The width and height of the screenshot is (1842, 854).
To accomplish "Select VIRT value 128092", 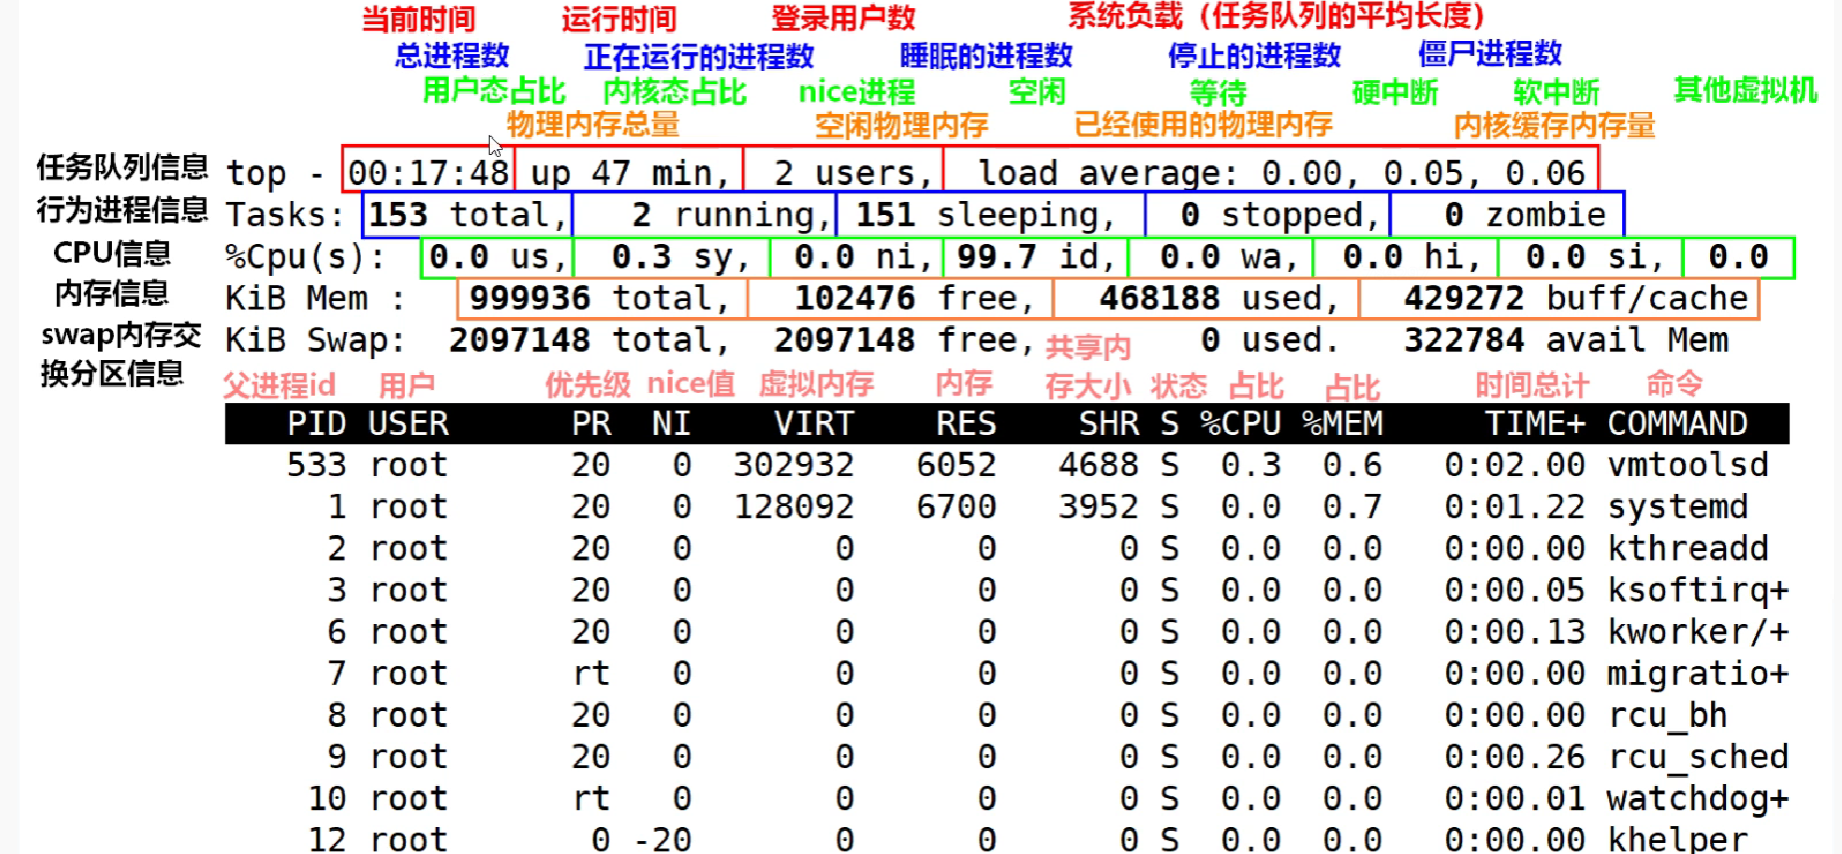I will [x=794, y=507].
